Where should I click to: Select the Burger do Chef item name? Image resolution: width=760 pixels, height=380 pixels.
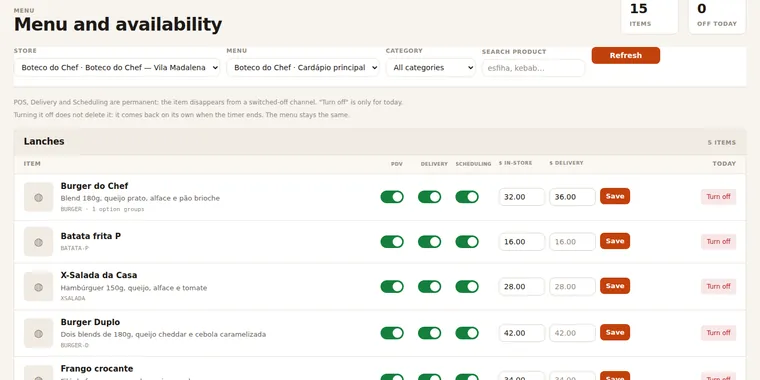click(x=95, y=186)
